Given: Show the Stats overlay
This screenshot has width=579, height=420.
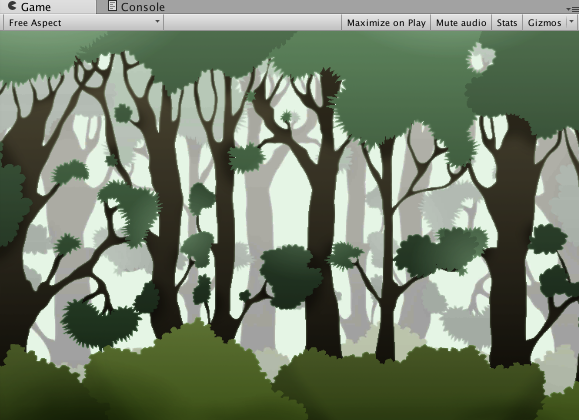Looking at the screenshot, I should click(507, 23).
